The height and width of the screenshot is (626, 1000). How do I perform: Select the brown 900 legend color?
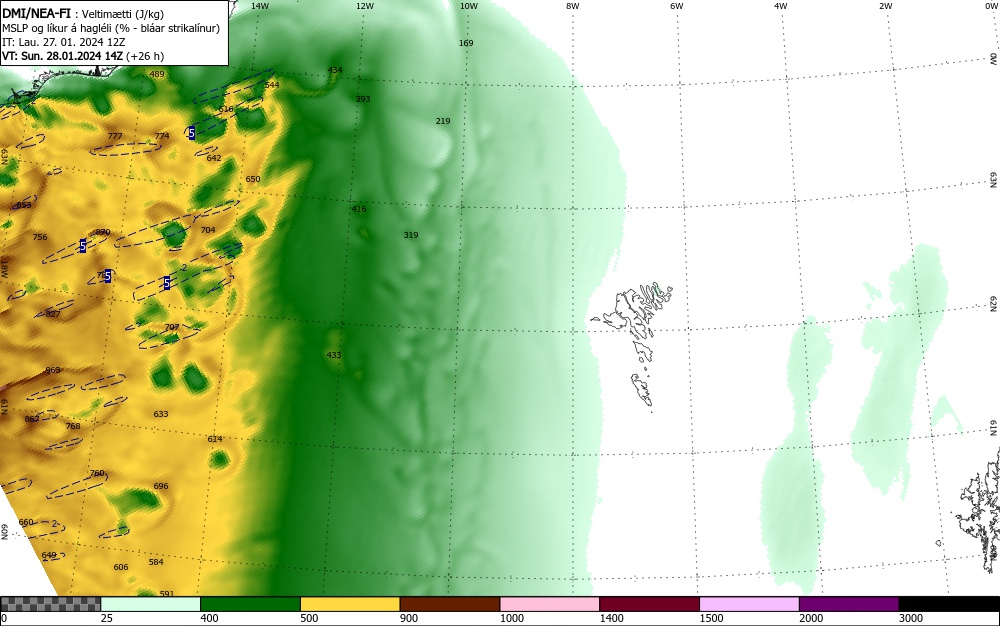pos(450,604)
